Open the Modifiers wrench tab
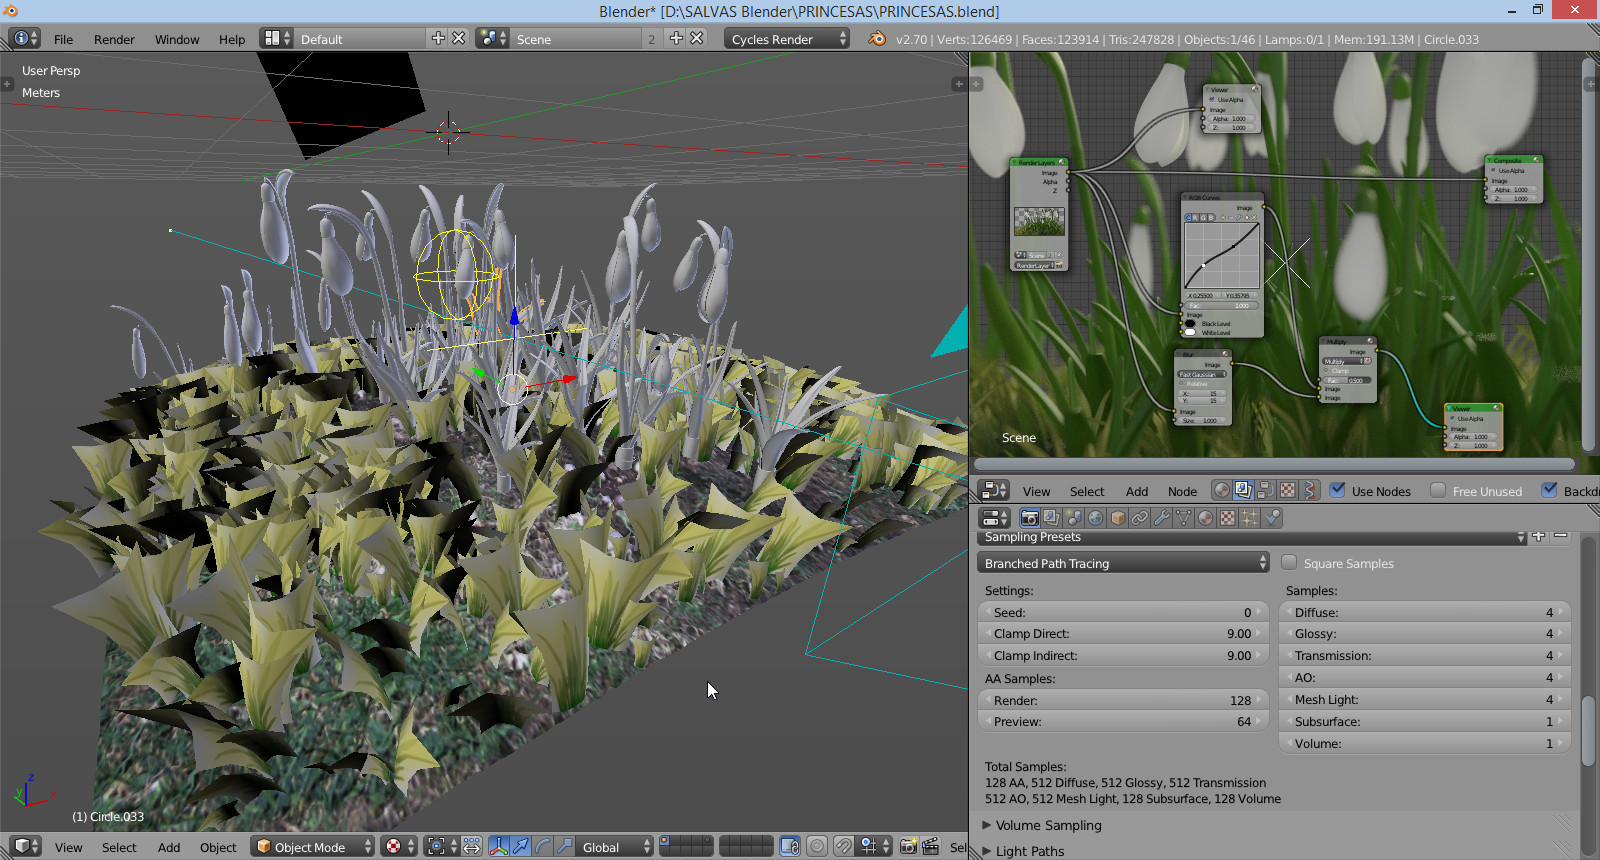 [1161, 518]
